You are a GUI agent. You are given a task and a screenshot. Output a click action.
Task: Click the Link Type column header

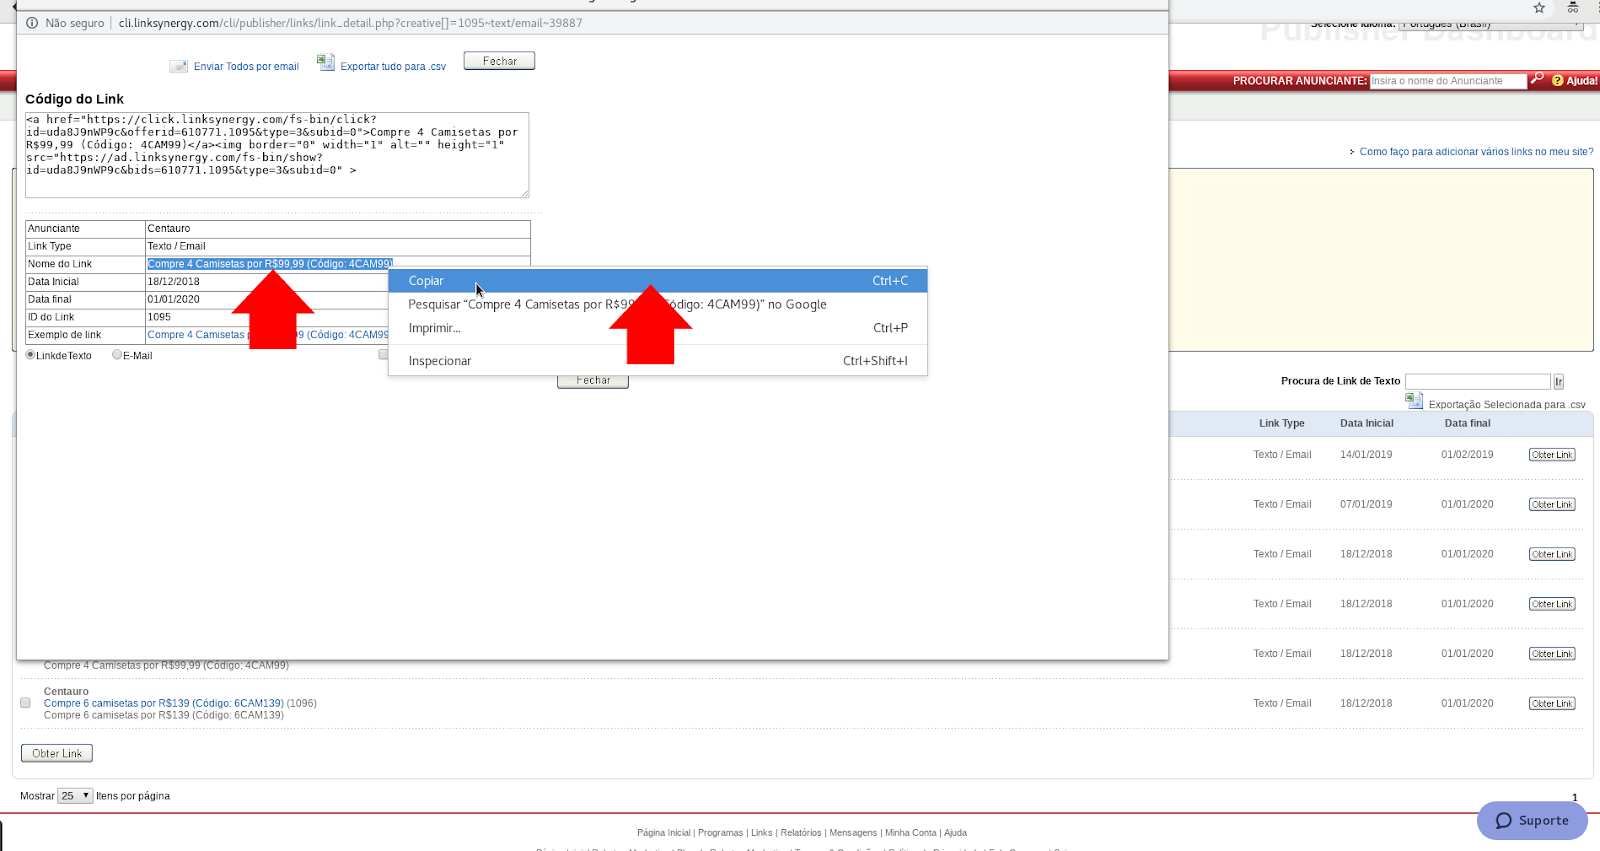pyautogui.click(x=1281, y=423)
